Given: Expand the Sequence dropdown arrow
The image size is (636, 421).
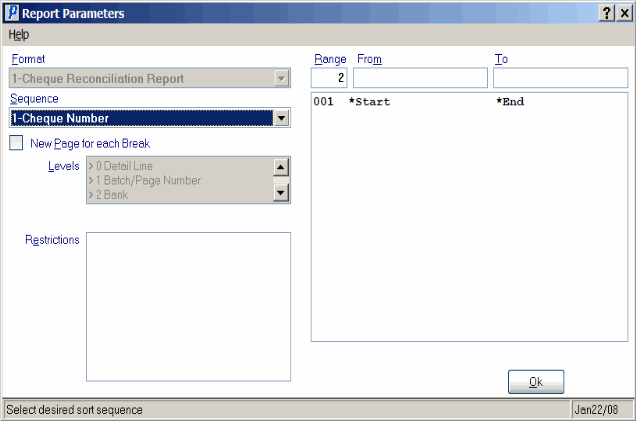Looking at the screenshot, I should point(281,118).
